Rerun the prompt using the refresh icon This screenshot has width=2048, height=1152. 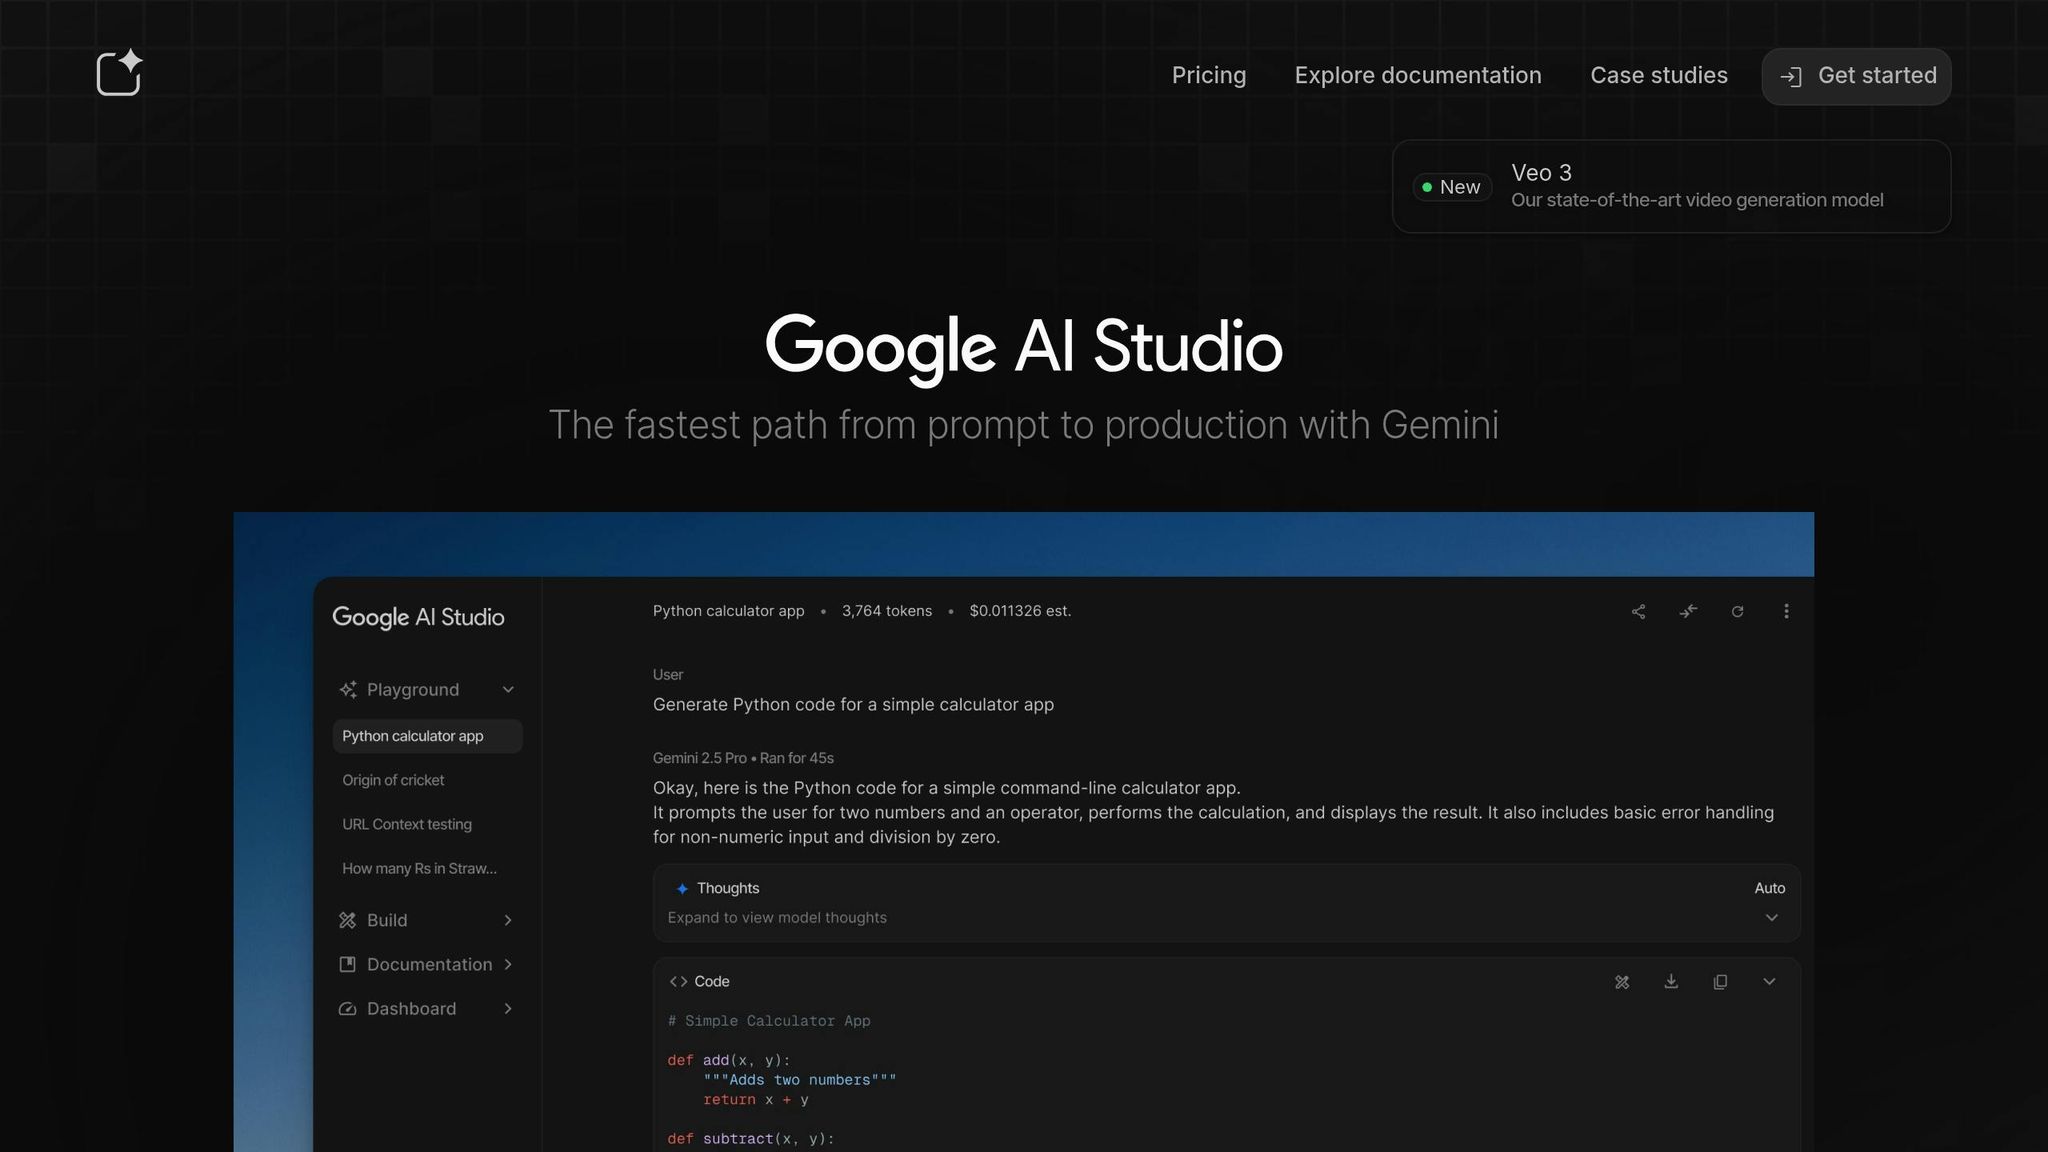1738,611
